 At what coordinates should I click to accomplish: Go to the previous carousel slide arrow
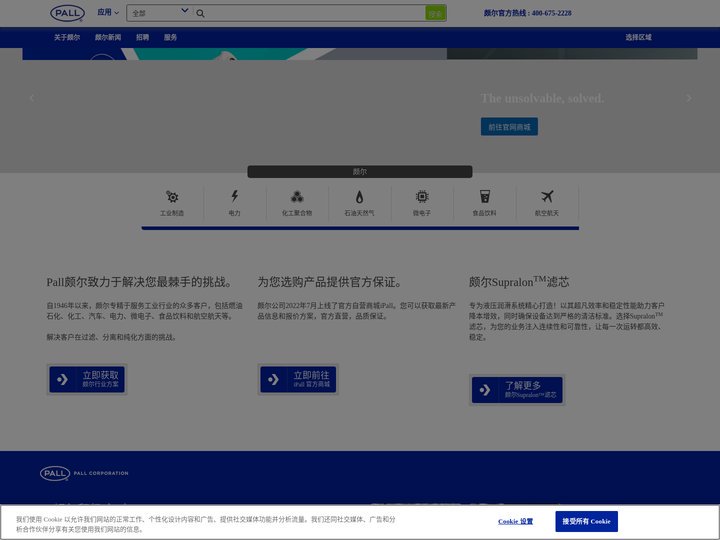click(x=32, y=98)
